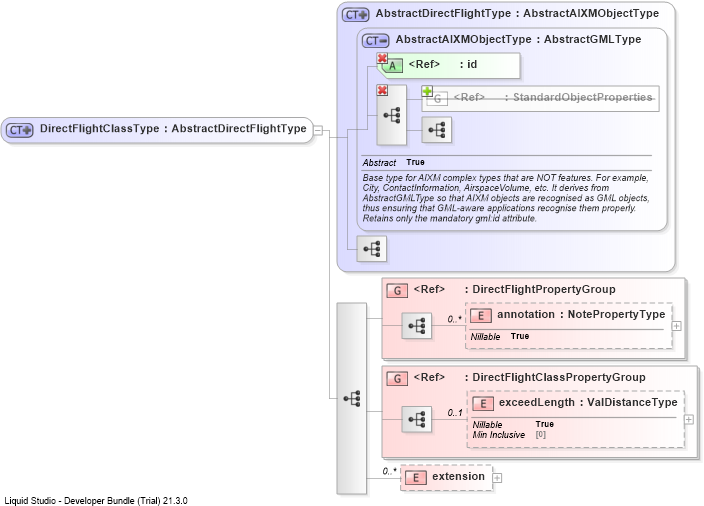The width and height of the screenshot is (704, 506).
Task: Click the Min Inclusive [0] property
Action: coord(509,435)
